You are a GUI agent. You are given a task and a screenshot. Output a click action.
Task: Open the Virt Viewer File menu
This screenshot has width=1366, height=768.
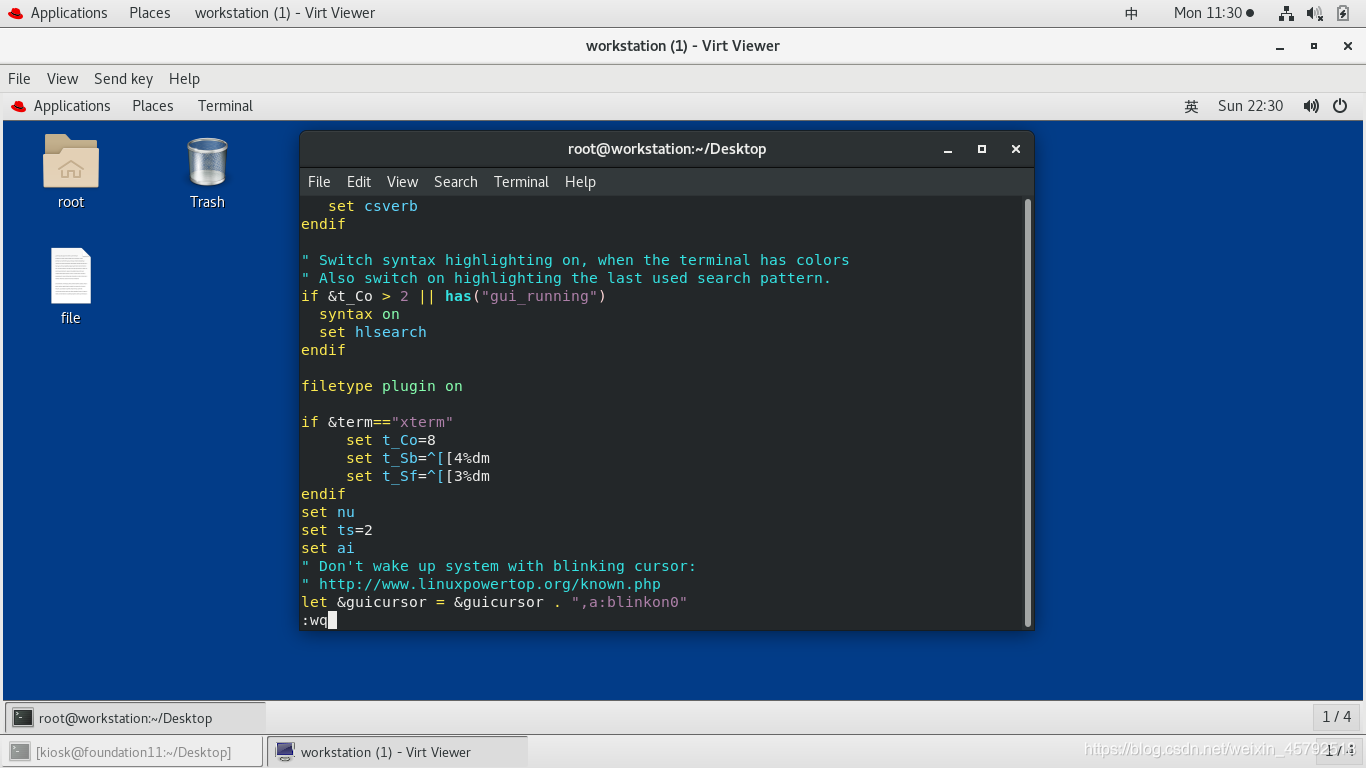pyautogui.click(x=19, y=79)
